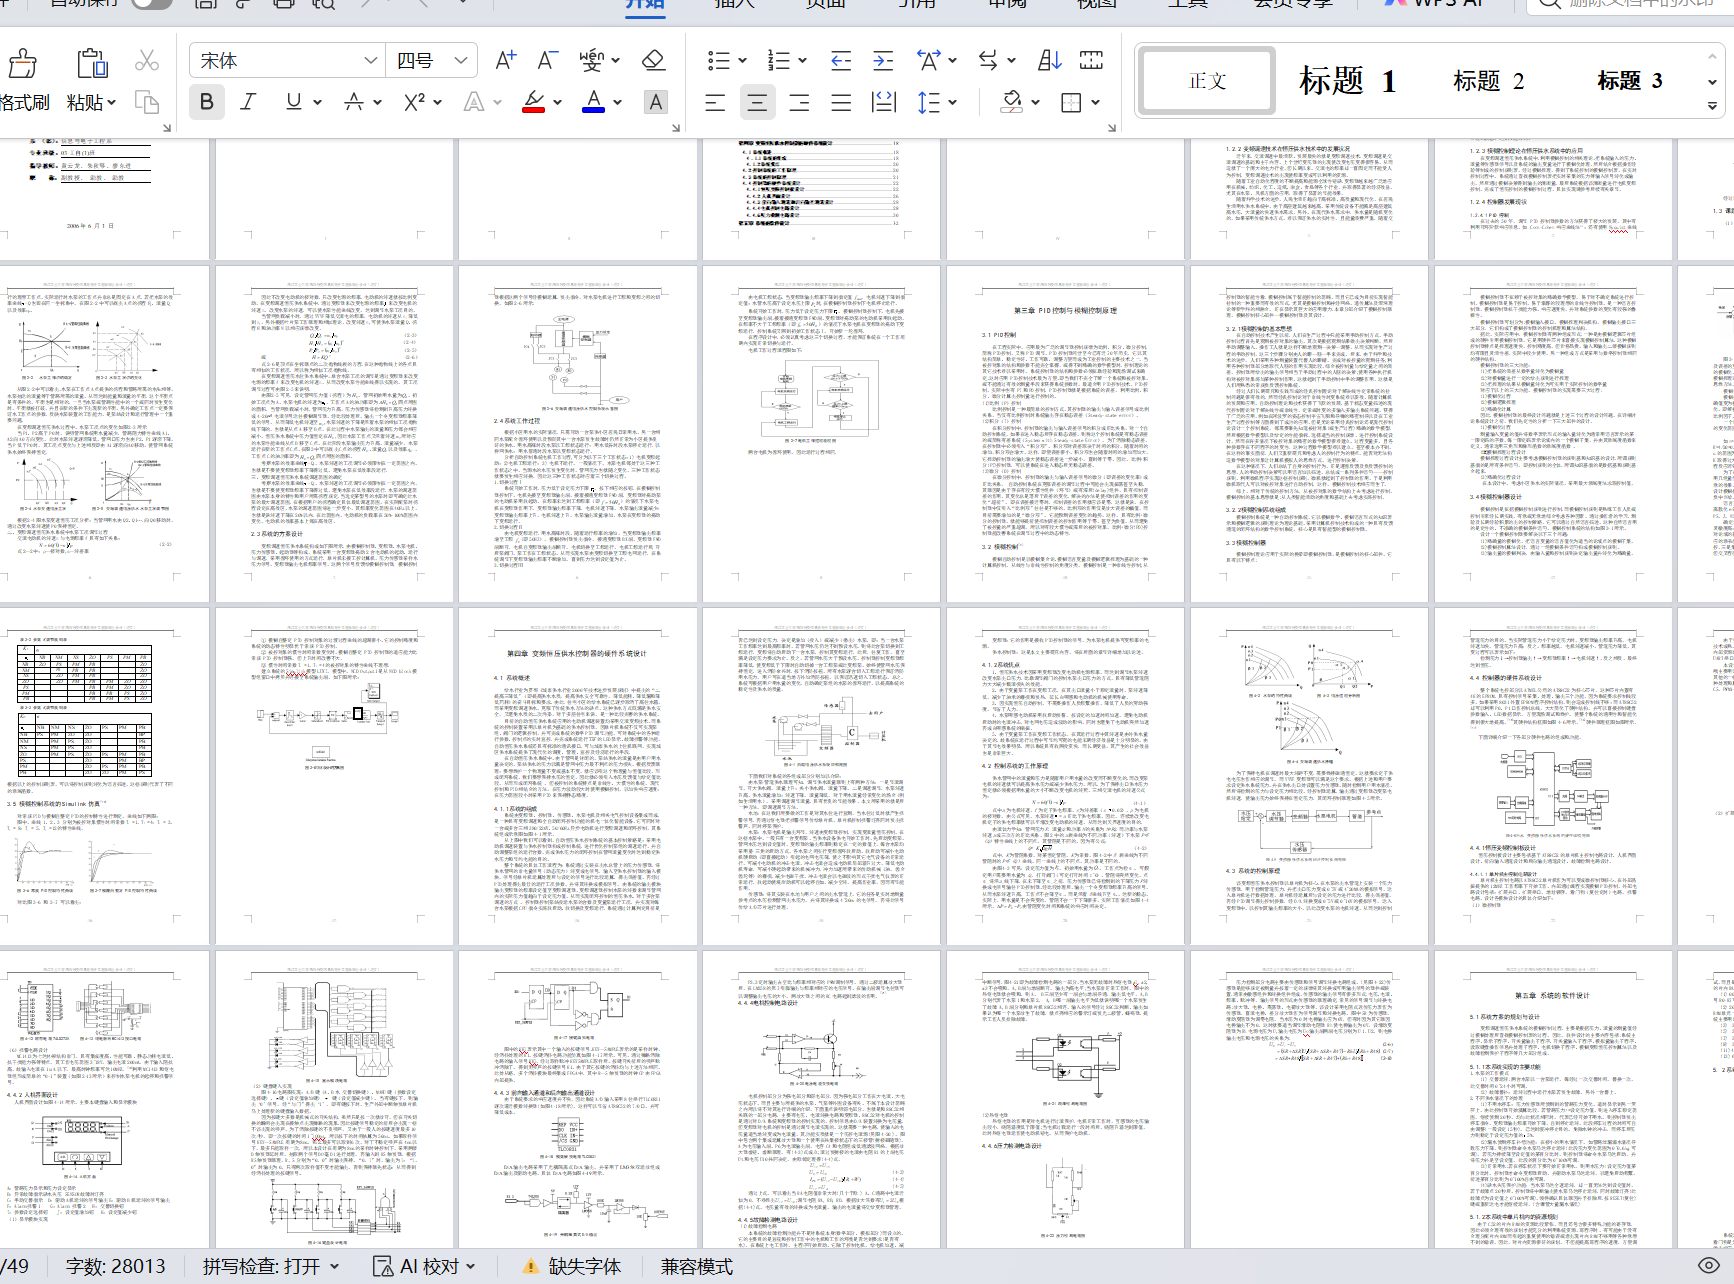Click the character shading A icon

(655, 102)
